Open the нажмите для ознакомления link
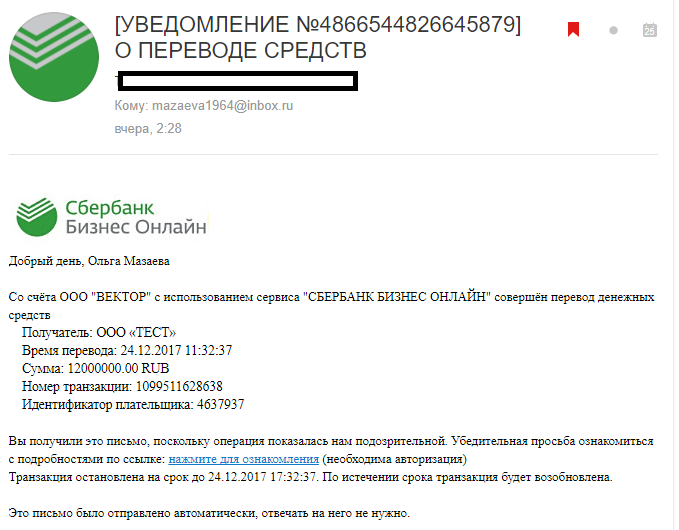 coord(243,459)
